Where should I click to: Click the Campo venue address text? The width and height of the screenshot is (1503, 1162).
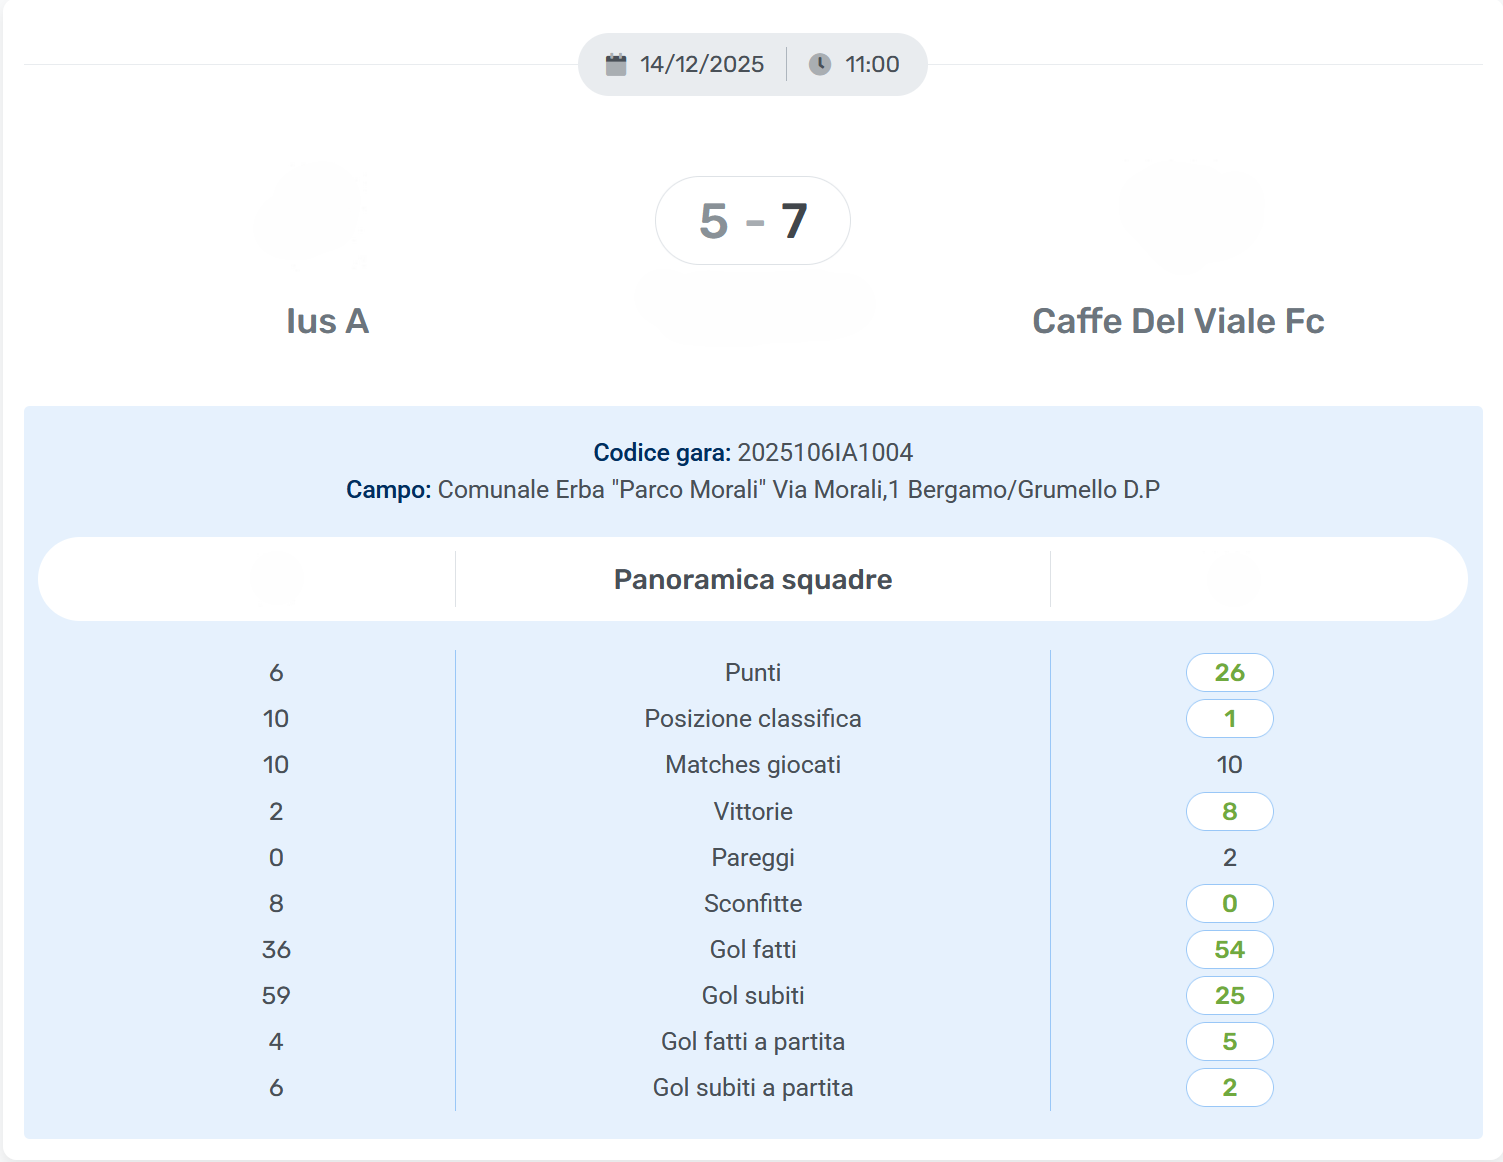click(x=798, y=489)
